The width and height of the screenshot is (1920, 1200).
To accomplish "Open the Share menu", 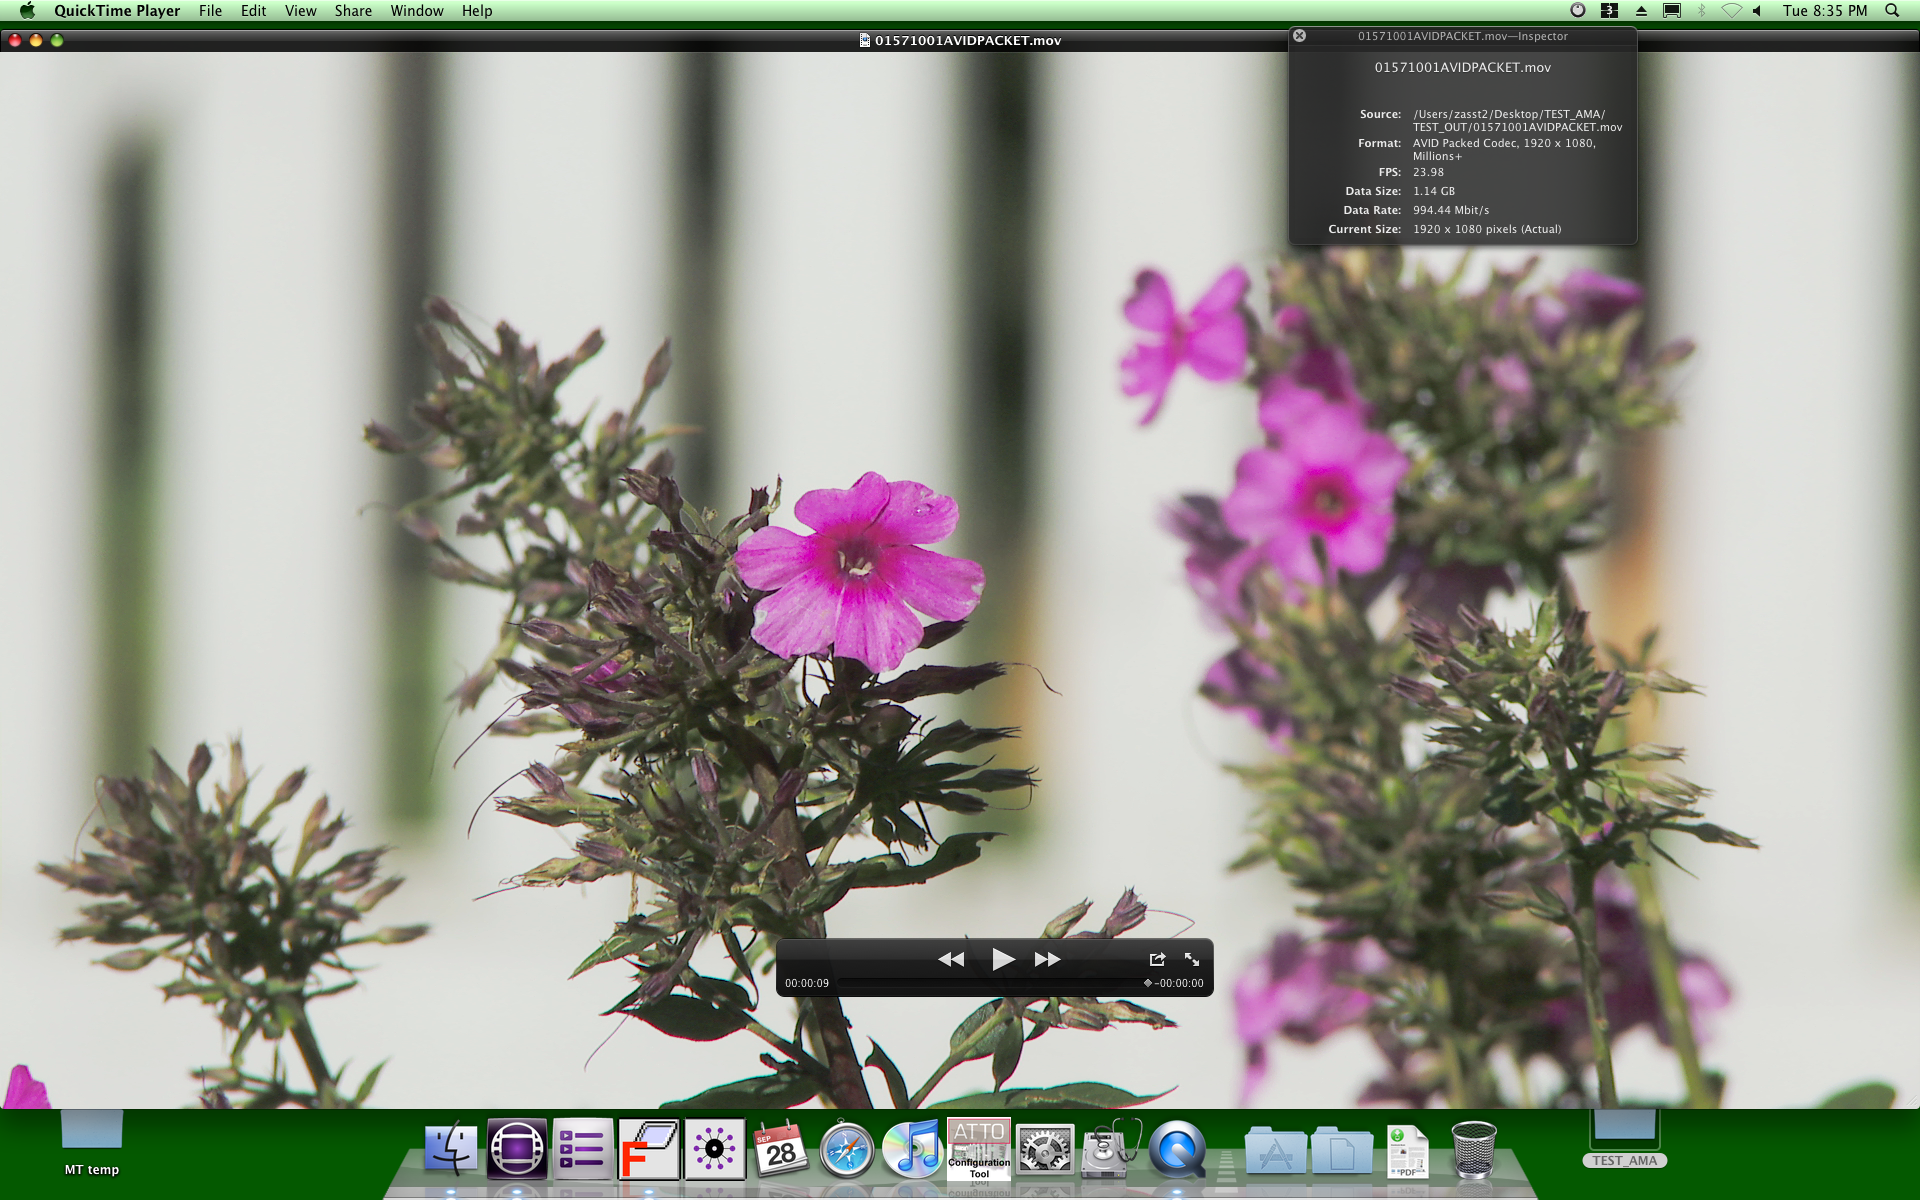I will tap(353, 11).
